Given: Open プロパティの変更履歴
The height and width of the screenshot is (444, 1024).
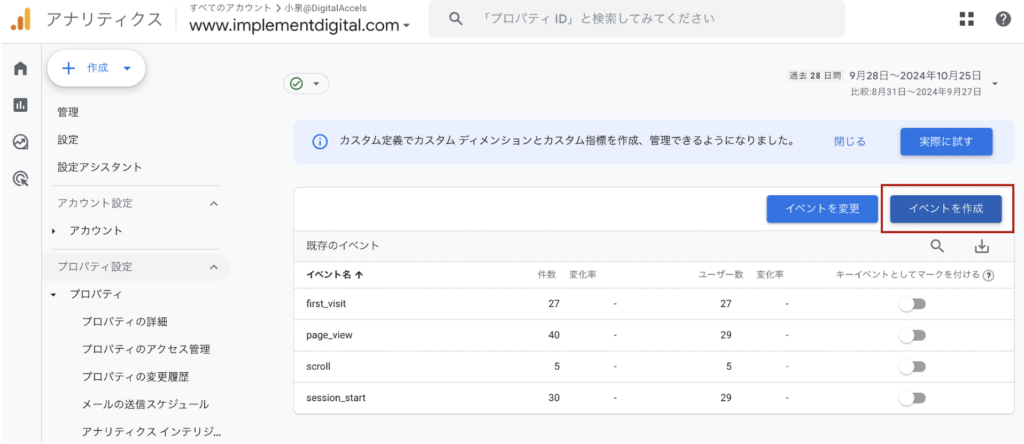Looking at the screenshot, I should [136, 377].
